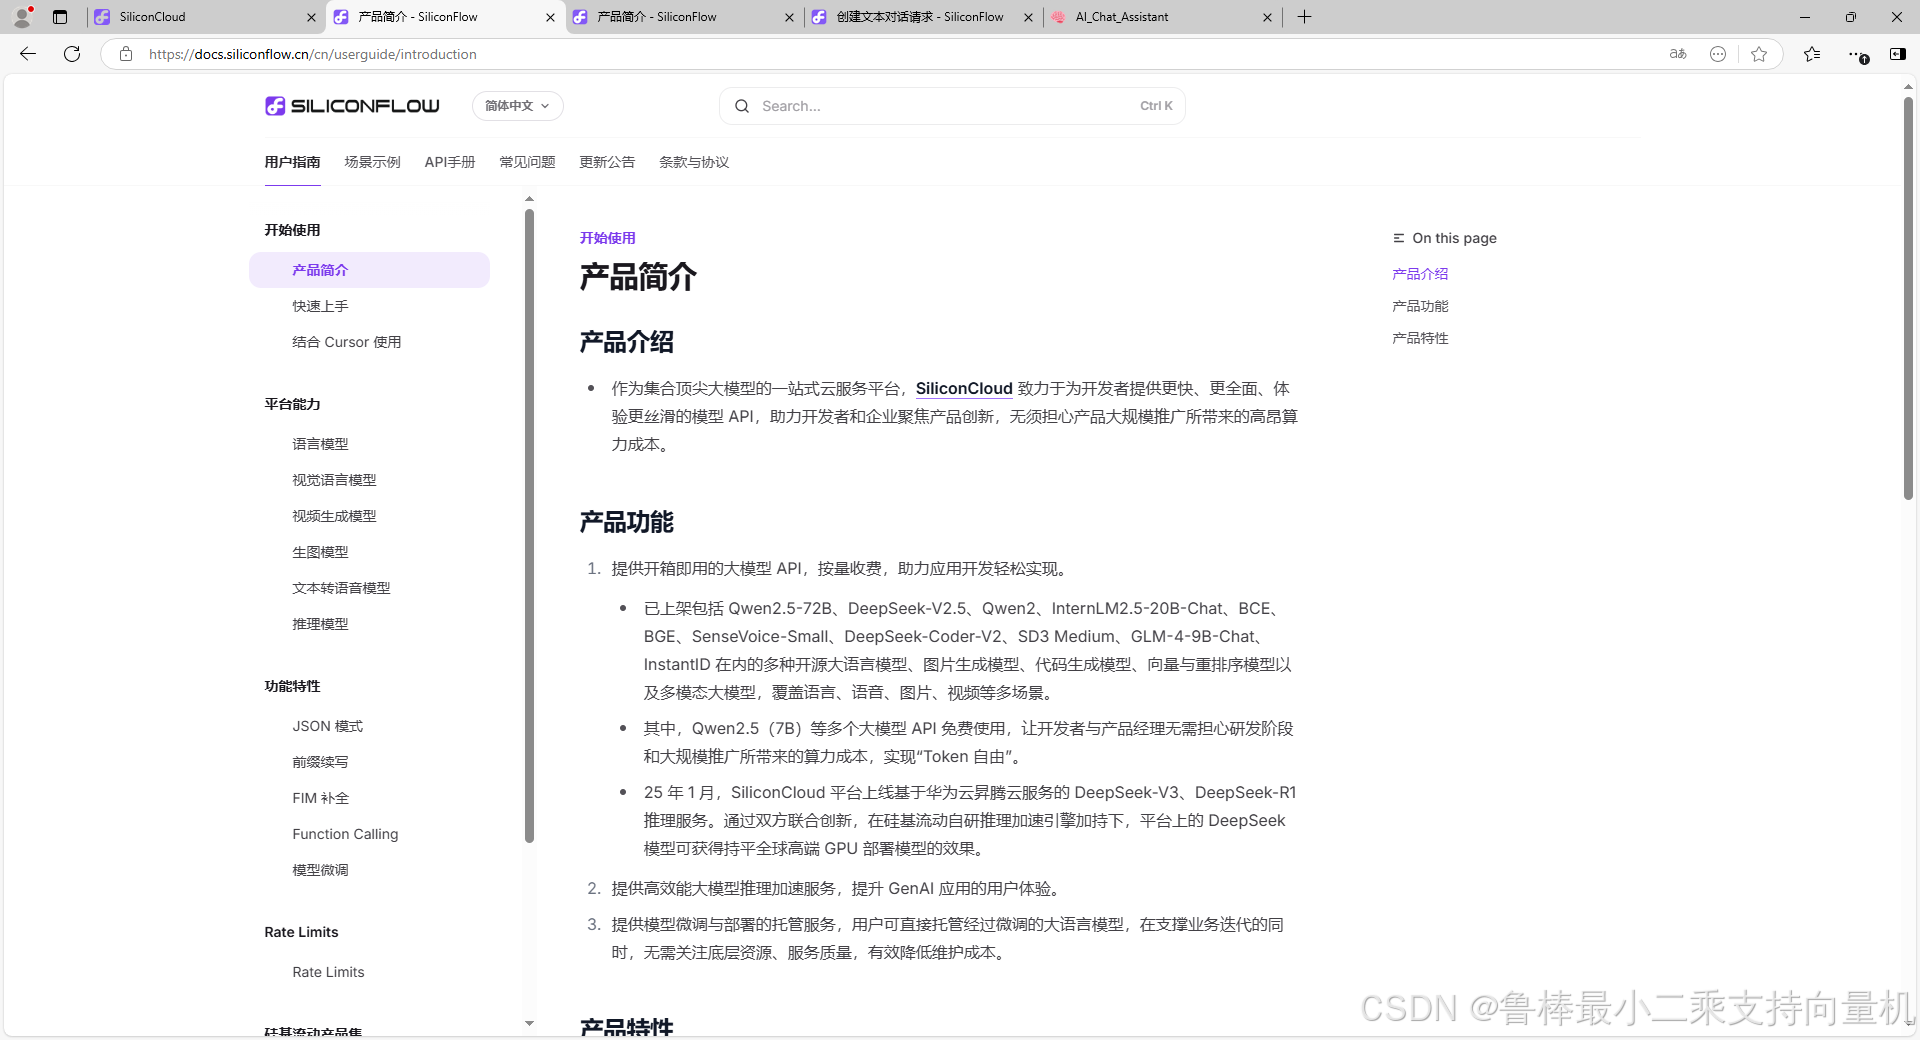1920x1040 pixels.
Task: Click the address bar URL
Action: [313, 54]
